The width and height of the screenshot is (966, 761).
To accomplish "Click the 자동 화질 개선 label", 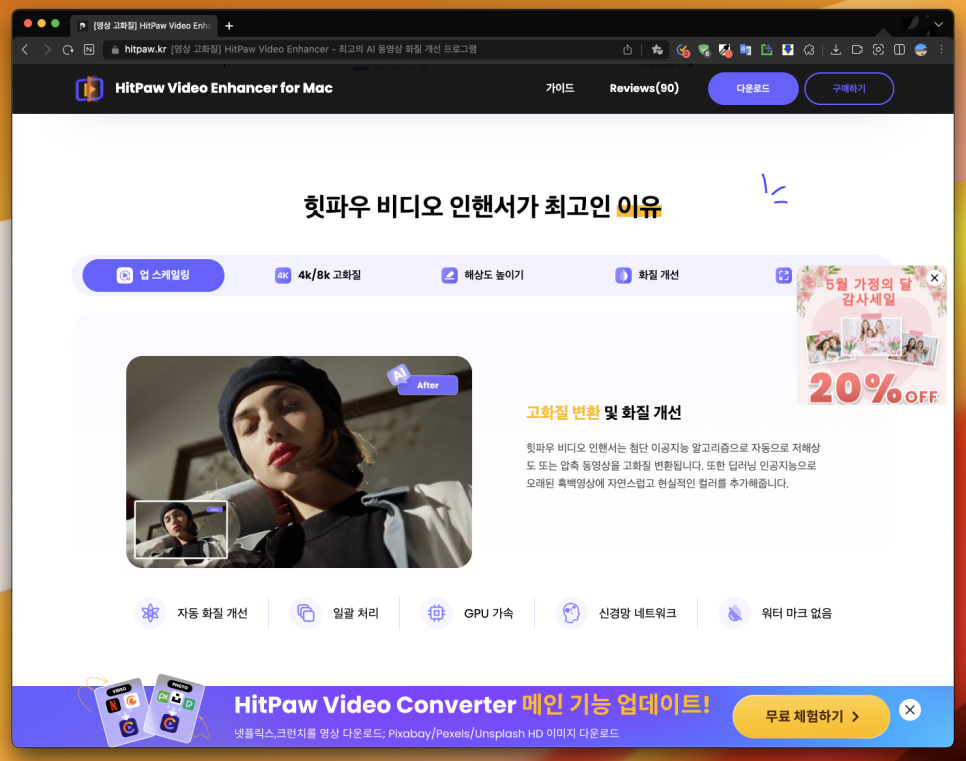I will [x=213, y=613].
